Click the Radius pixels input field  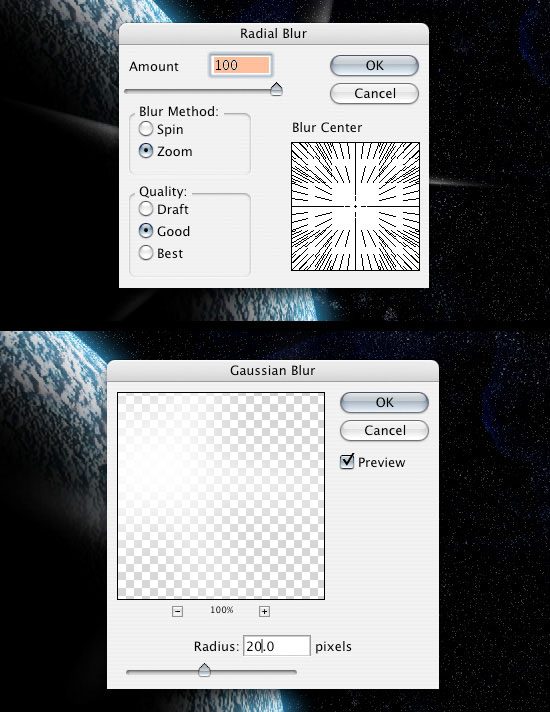tap(277, 646)
